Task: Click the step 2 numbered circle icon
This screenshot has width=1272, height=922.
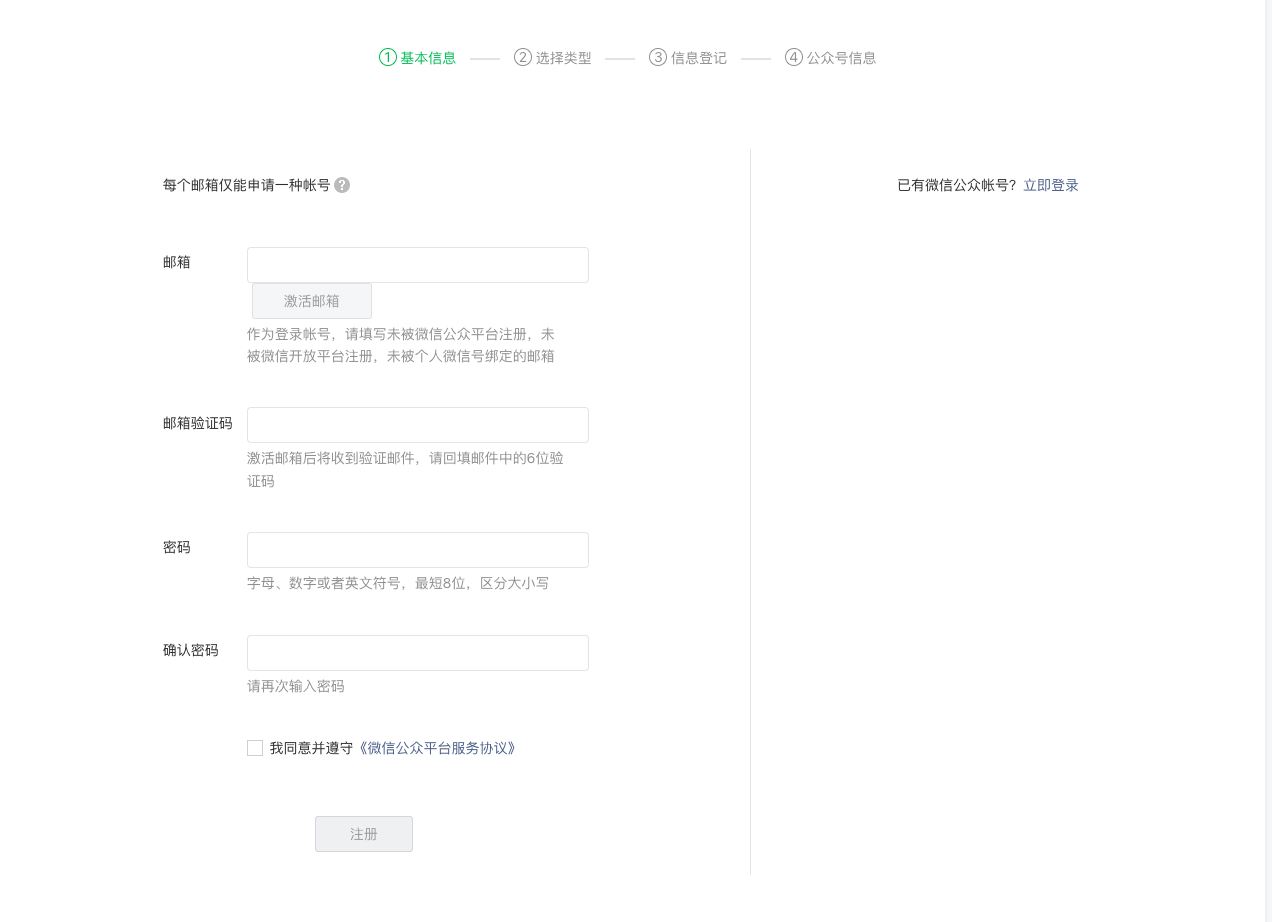Action: pos(522,57)
